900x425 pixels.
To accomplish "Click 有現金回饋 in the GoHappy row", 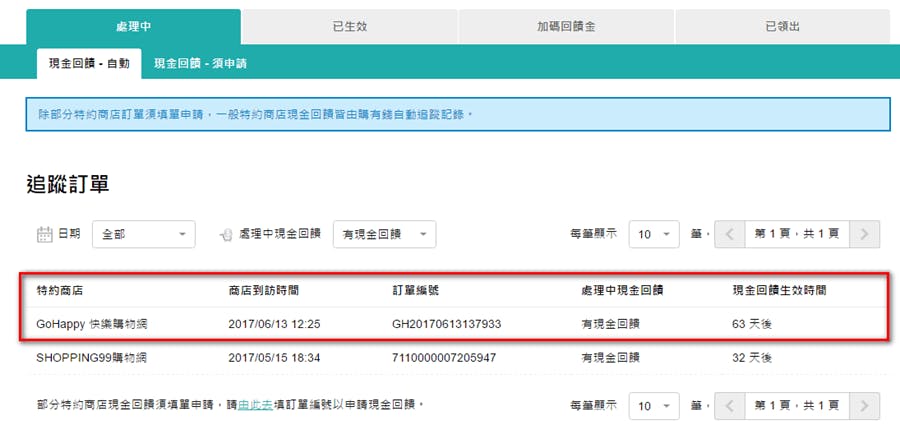I will (611, 324).
